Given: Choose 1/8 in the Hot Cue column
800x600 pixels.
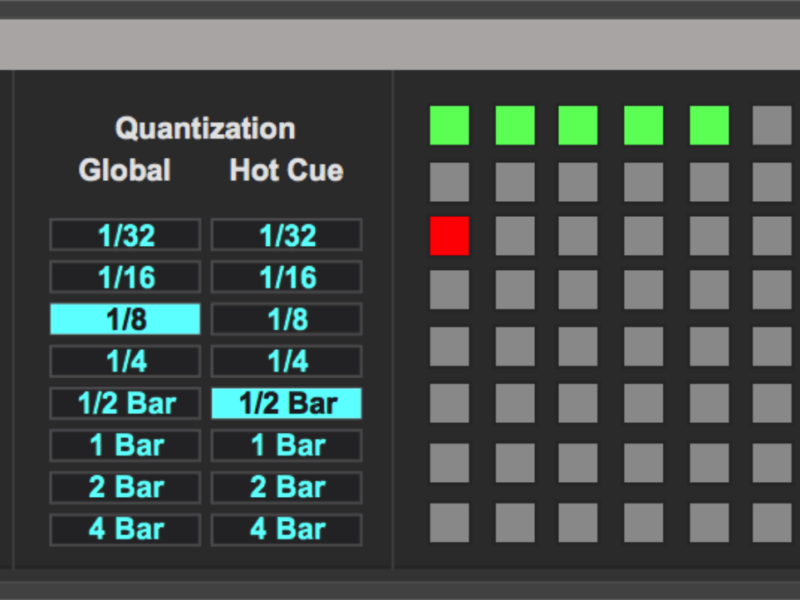Looking at the screenshot, I should tap(287, 319).
